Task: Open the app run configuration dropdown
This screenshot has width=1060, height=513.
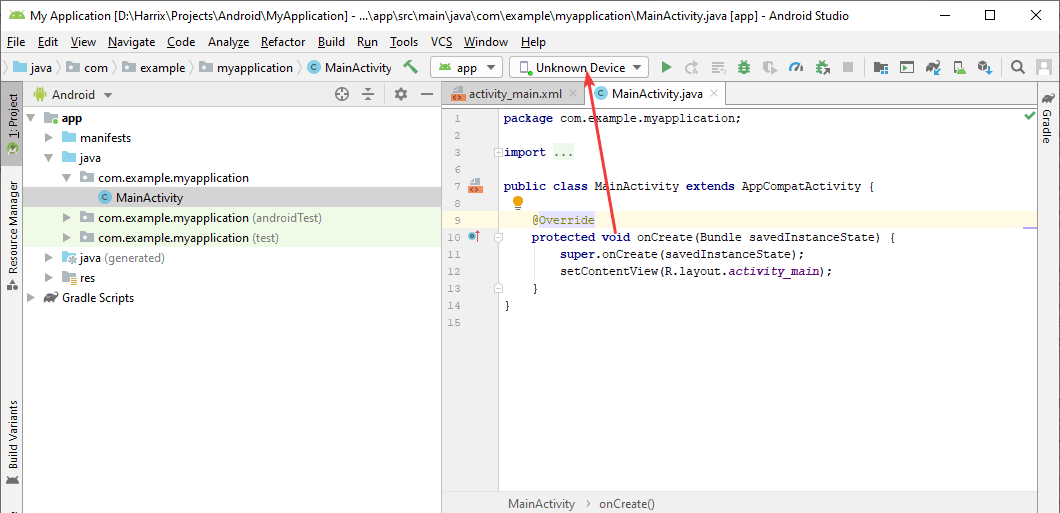Action: click(x=466, y=68)
